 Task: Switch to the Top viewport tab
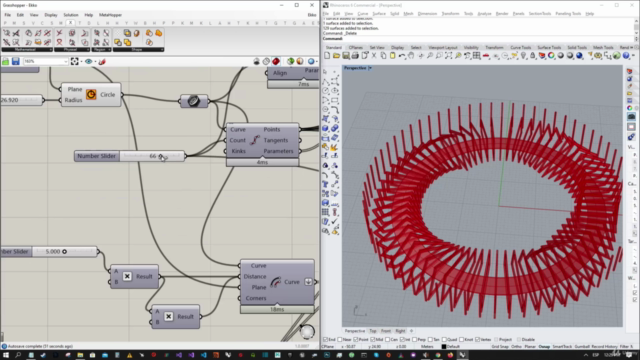point(373,331)
